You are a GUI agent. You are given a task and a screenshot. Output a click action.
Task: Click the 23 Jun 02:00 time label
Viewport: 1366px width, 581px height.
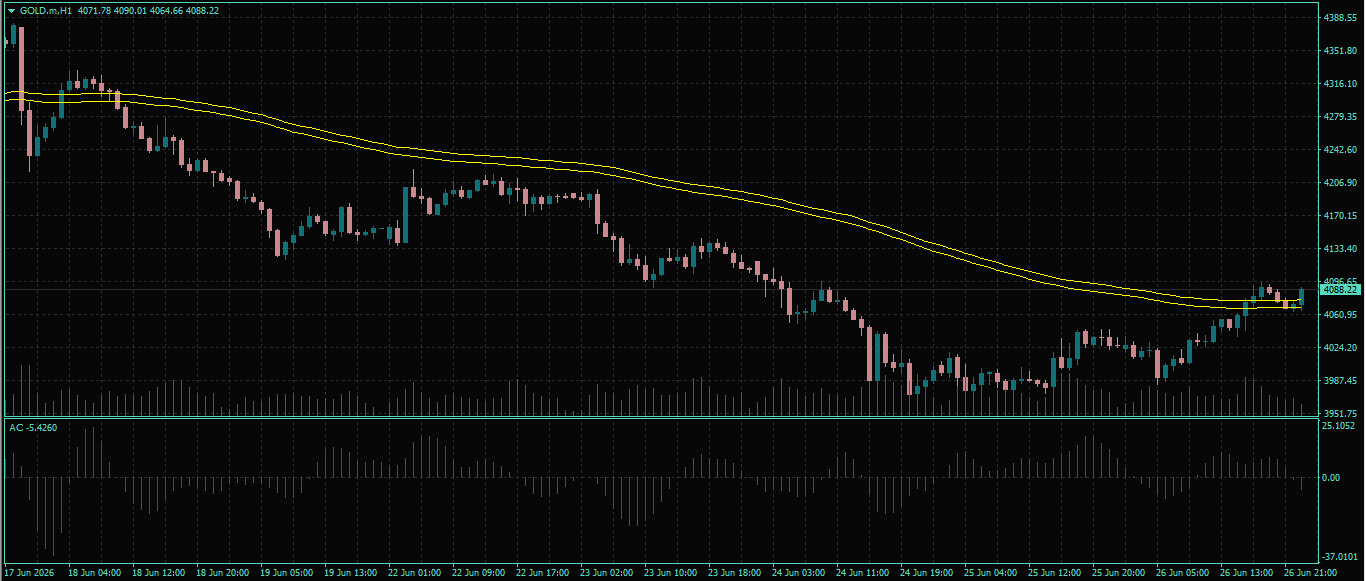(x=606, y=573)
